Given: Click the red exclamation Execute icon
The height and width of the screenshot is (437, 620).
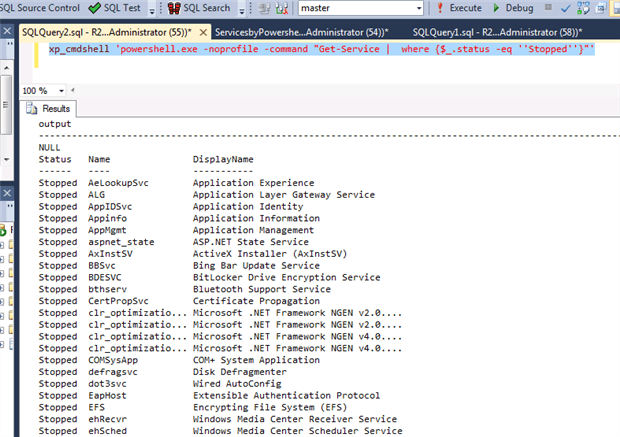Looking at the screenshot, I should point(440,8).
